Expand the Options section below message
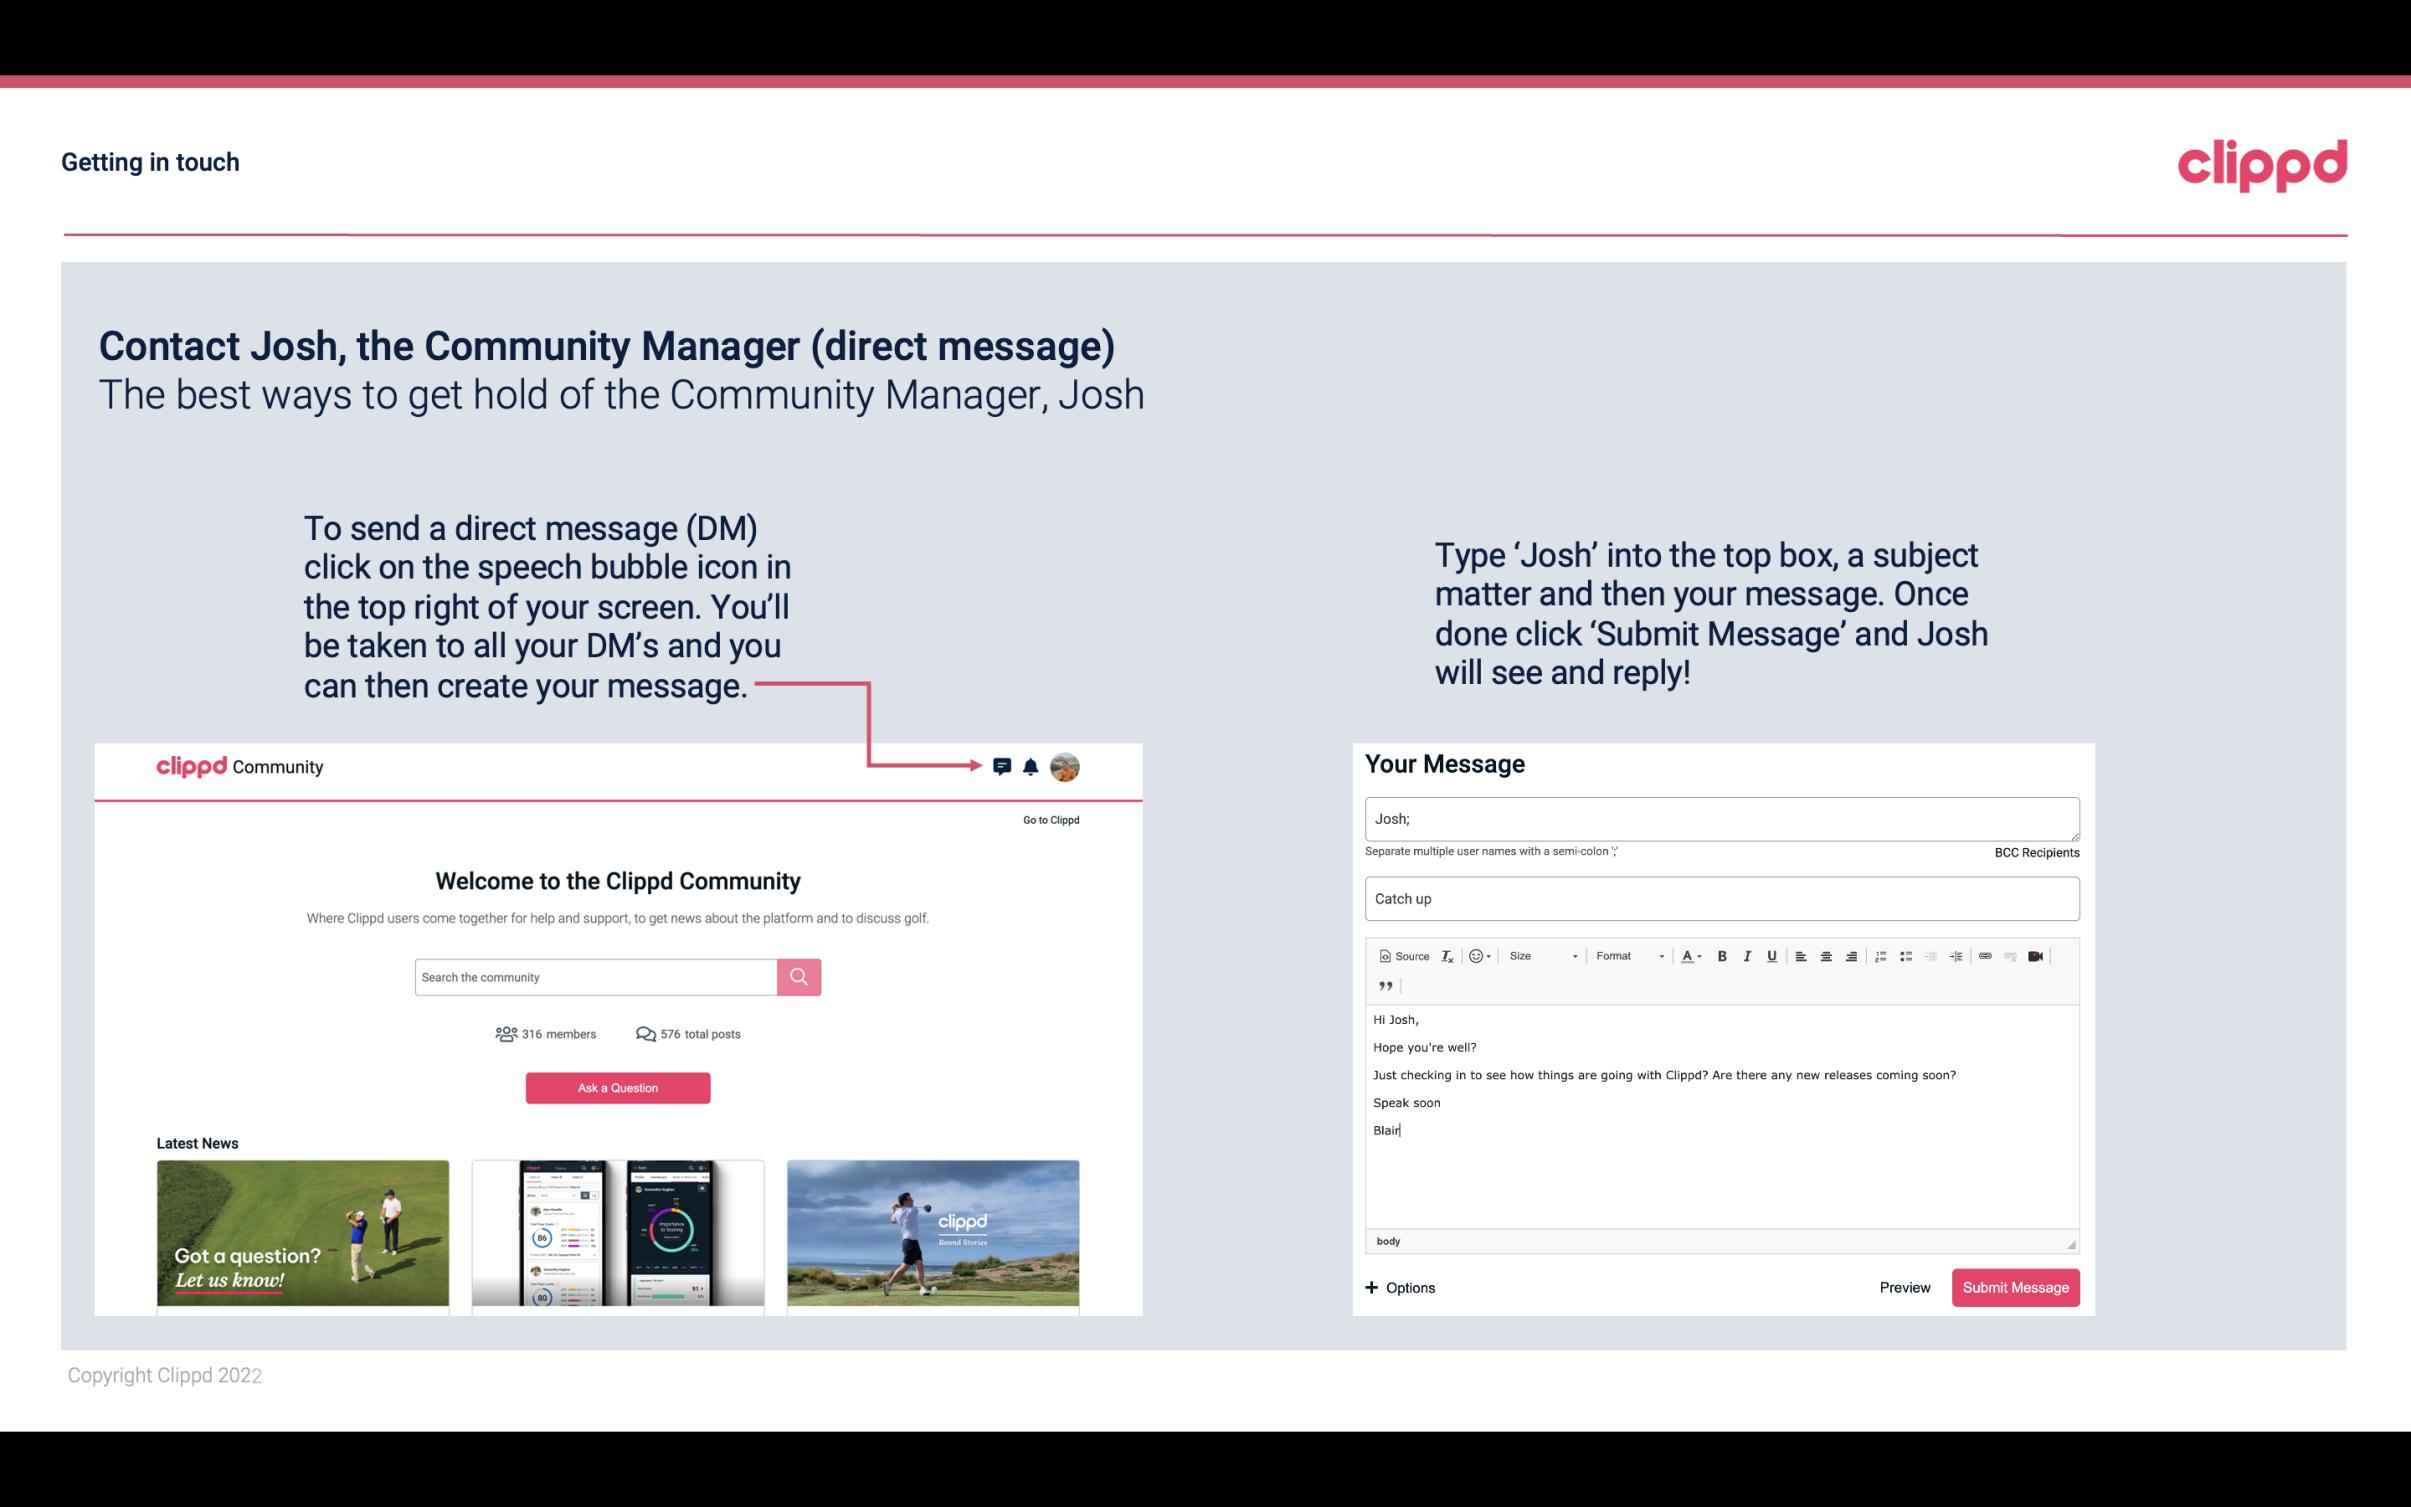 coord(1401,1287)
